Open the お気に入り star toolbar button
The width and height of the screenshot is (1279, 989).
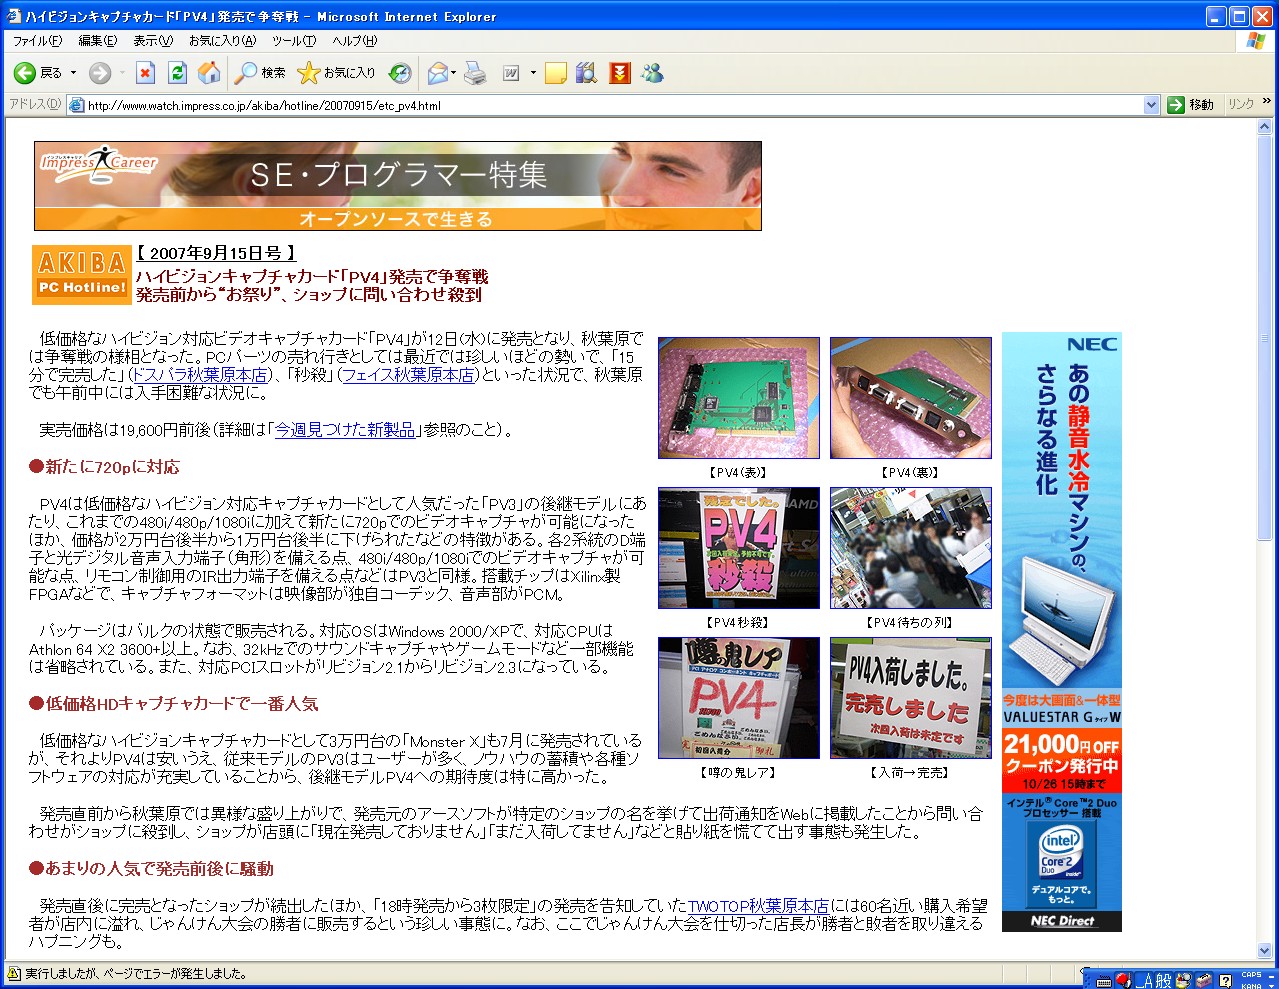(337, 73)
